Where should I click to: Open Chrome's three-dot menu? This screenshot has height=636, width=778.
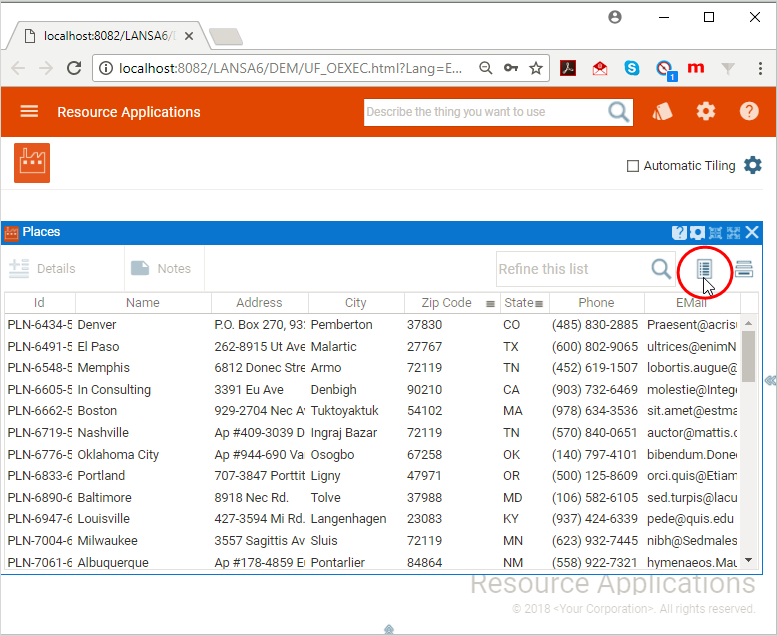[760, 68]
